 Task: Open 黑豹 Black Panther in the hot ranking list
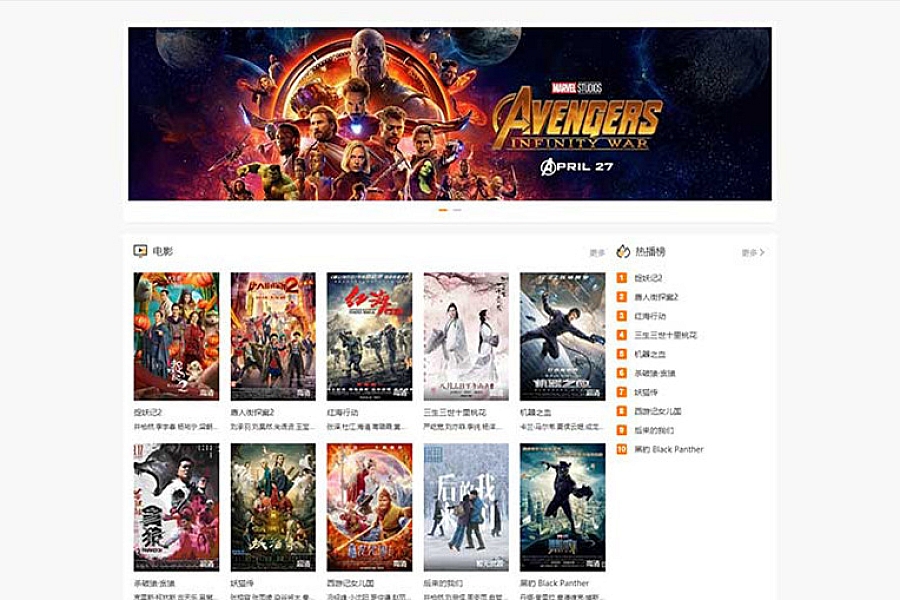(669, 449)
